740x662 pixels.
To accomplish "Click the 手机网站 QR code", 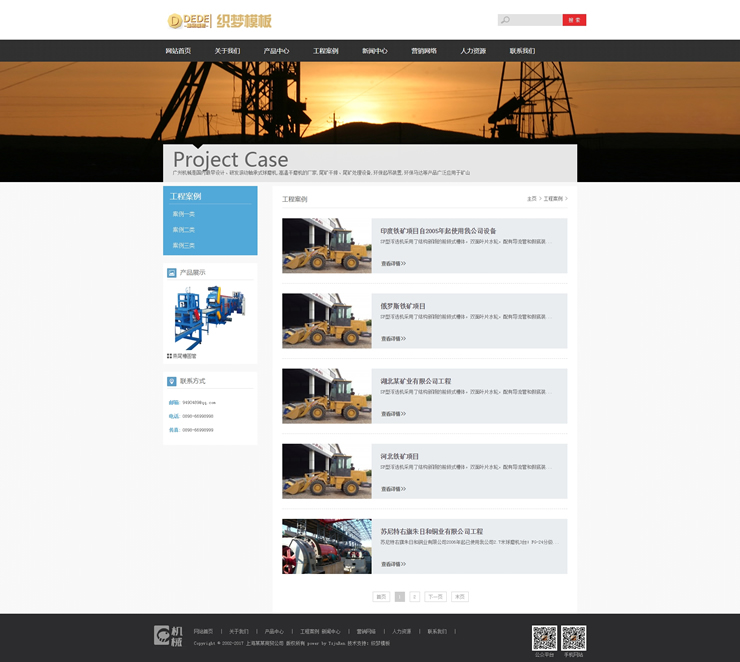I will coord(573,638).
